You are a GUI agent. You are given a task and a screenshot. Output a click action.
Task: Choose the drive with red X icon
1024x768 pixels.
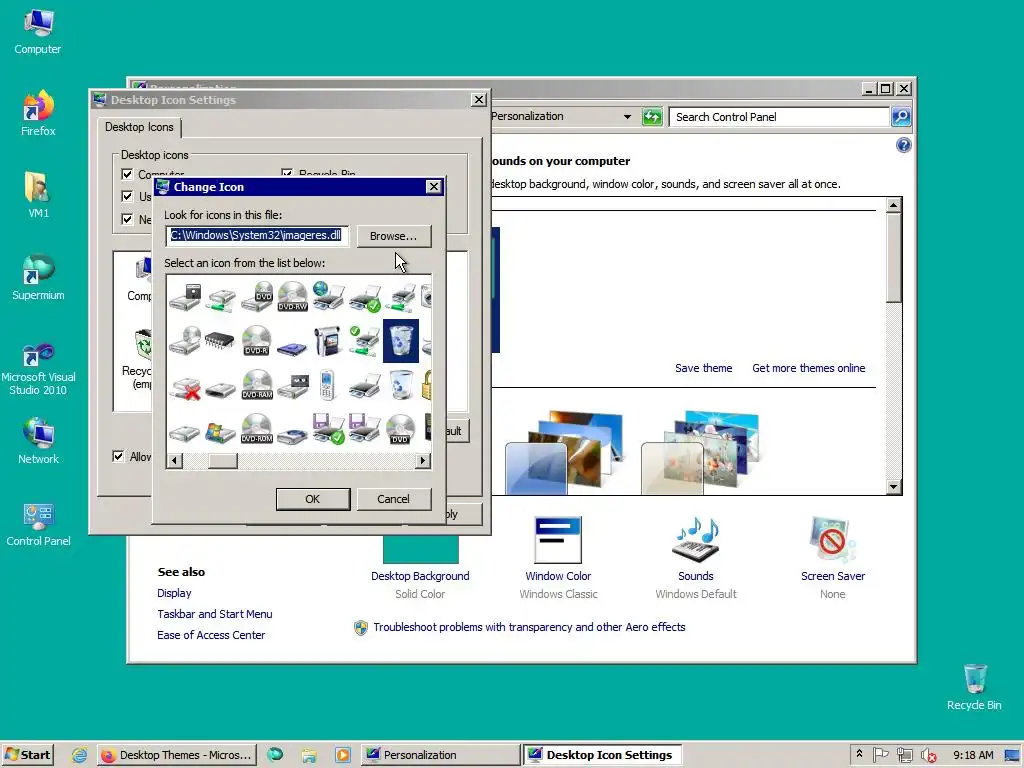[x=185, y=388]
